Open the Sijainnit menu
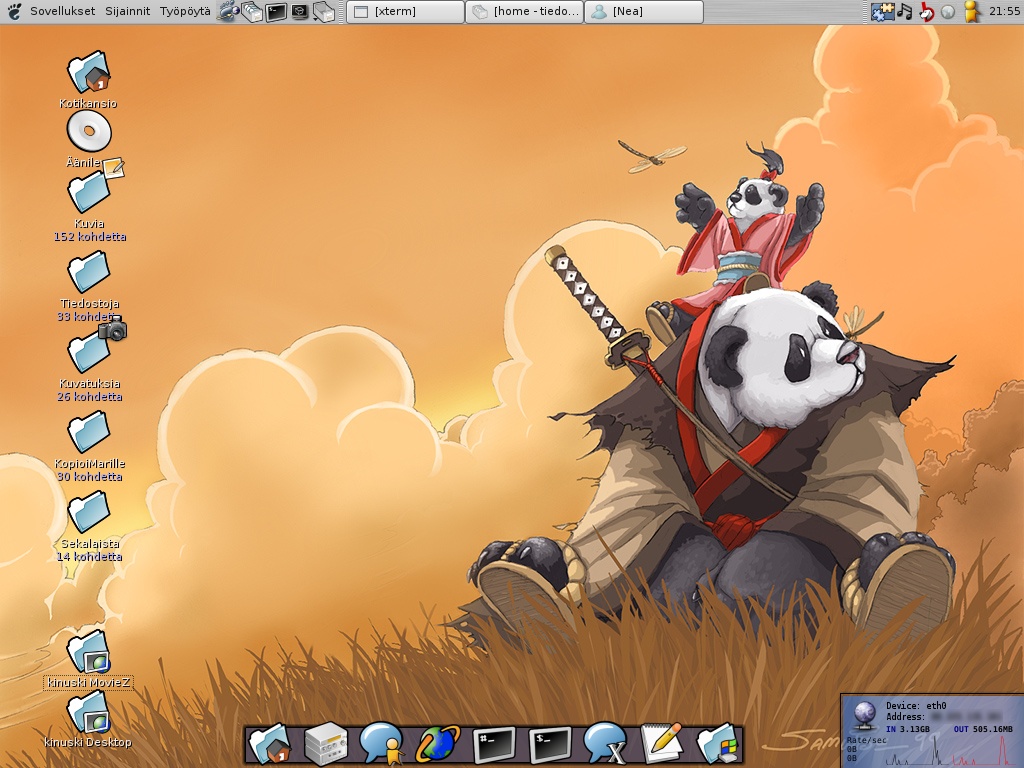The image size is (1024, 768). (x=127, y=11)
